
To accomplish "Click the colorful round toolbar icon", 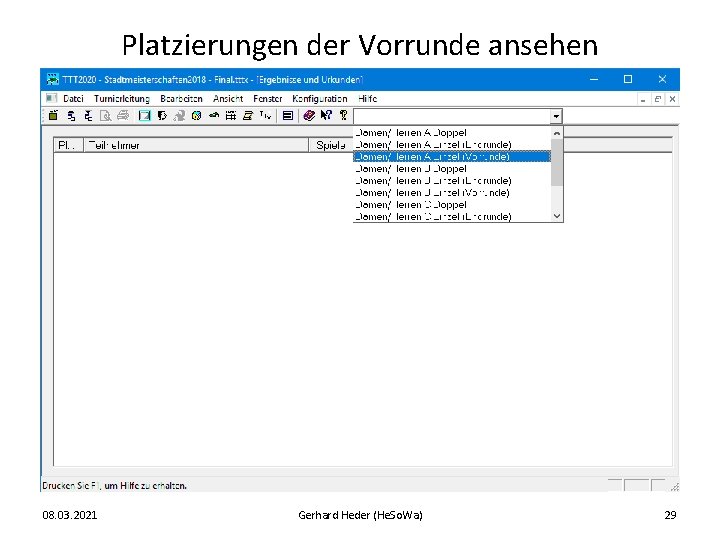I will pos(197,116).
